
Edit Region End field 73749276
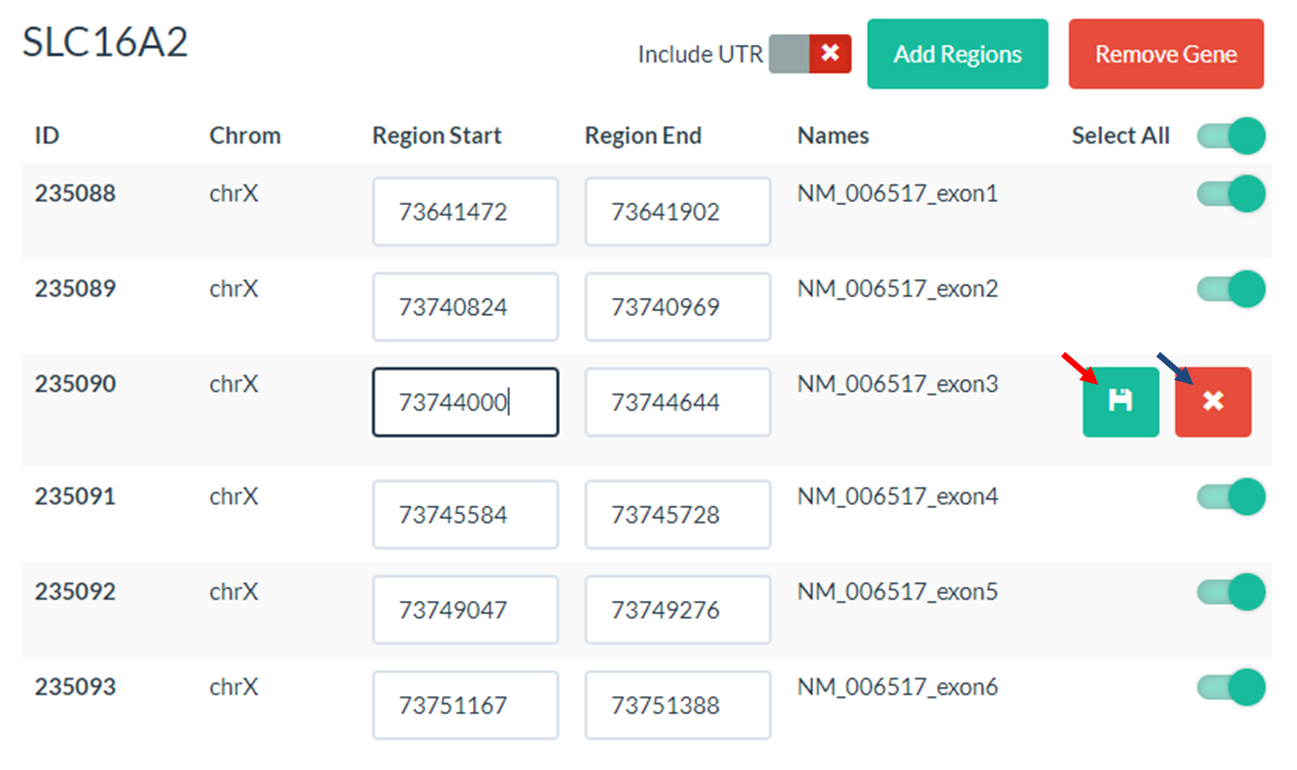(678, 609)
